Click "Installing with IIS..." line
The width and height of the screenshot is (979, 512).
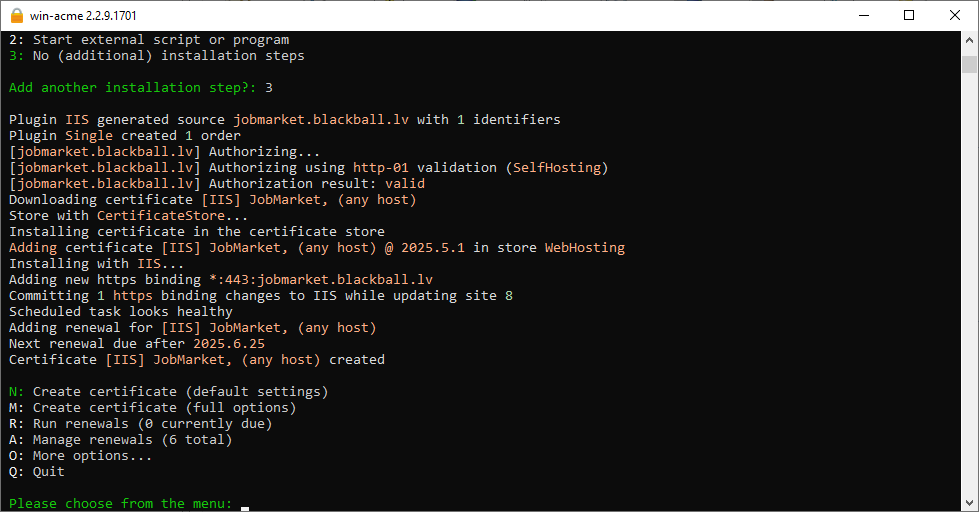(96, 264)
